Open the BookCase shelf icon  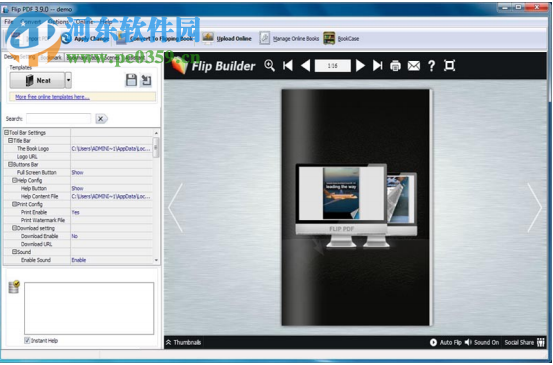tap(329, 38)
